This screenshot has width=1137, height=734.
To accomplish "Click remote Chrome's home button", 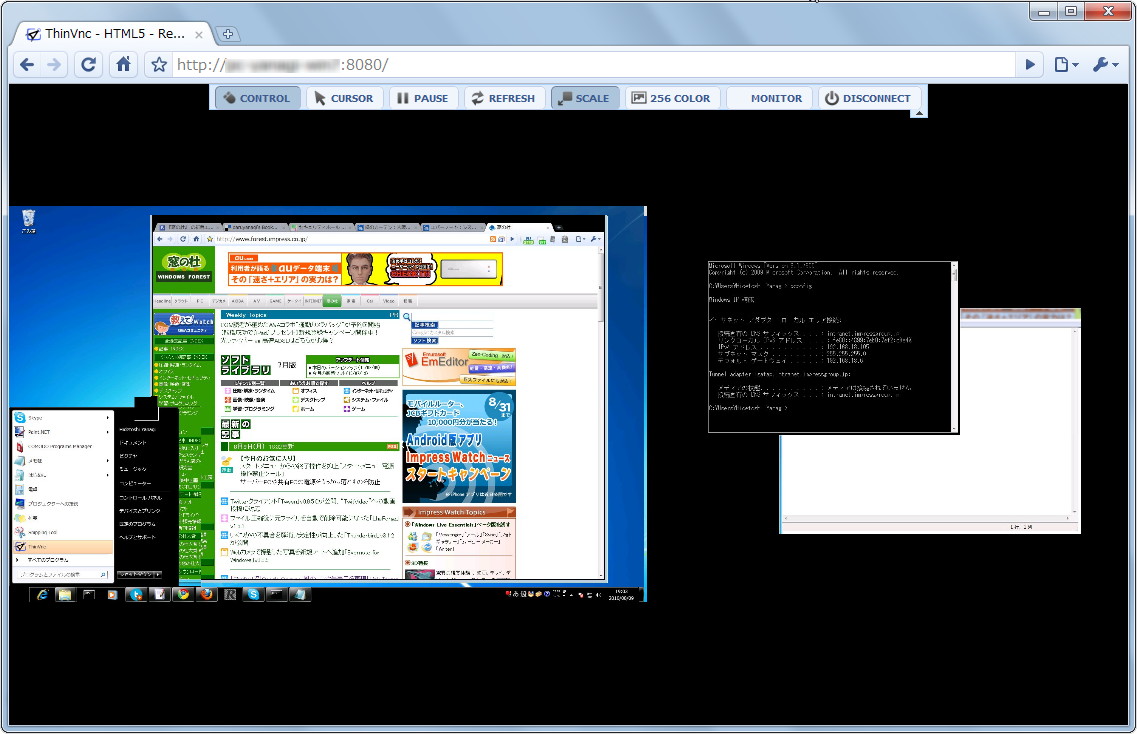I will (196, 239).
